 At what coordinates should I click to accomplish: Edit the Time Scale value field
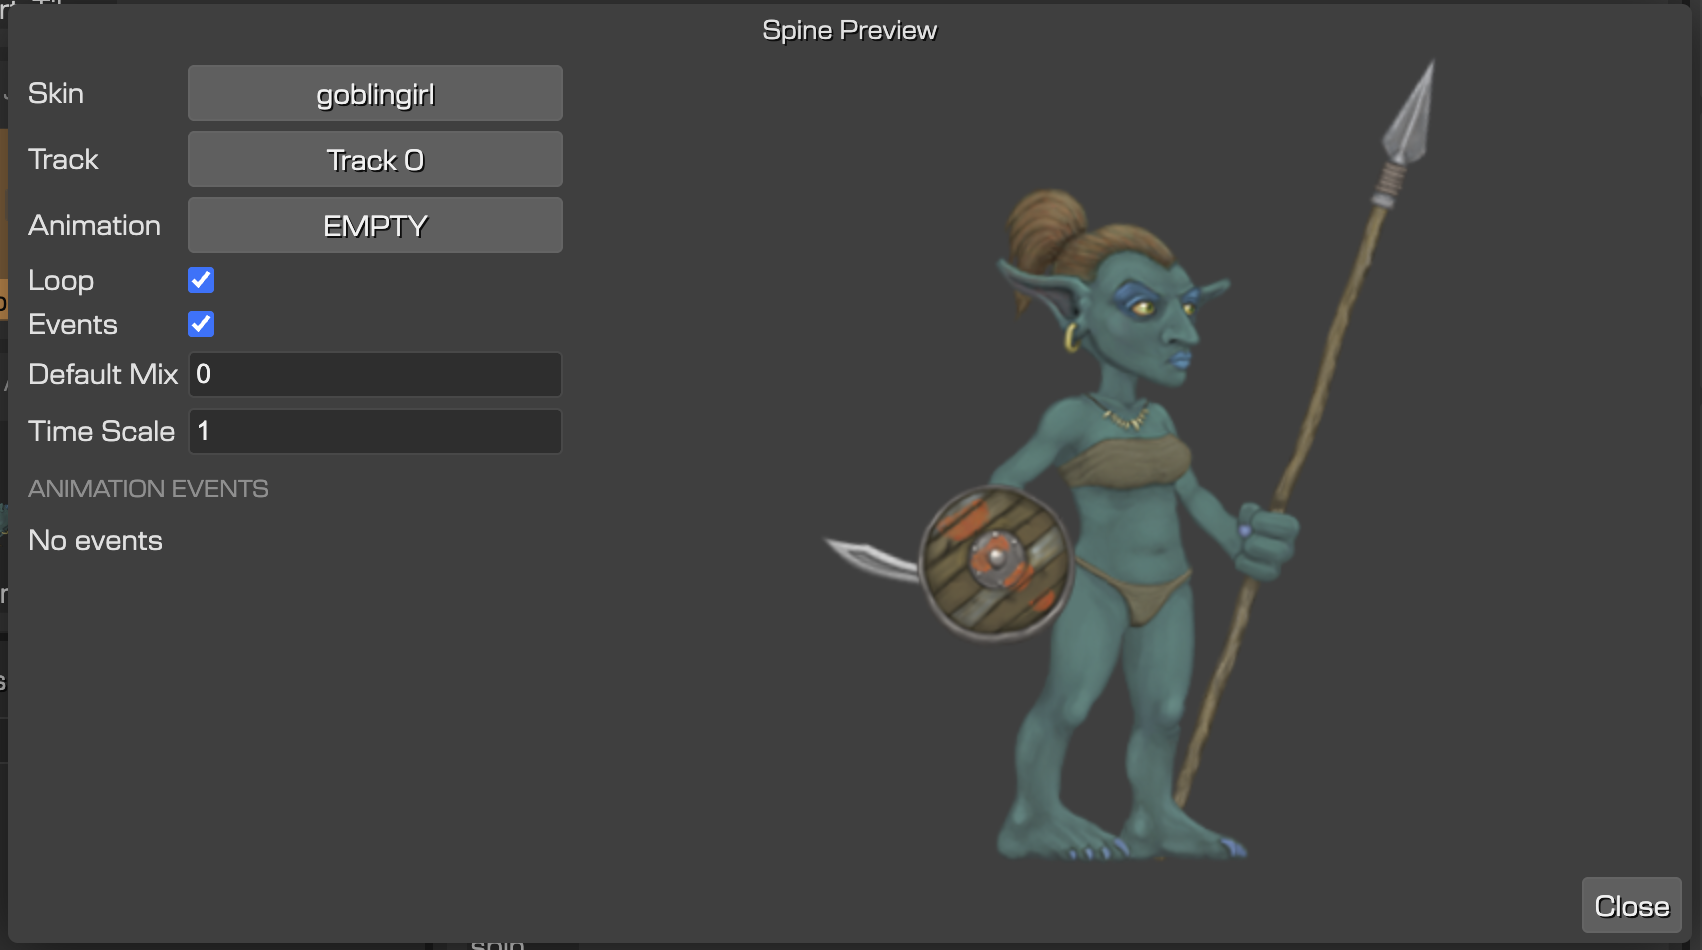pyautogui.click(x=374, y=431)
